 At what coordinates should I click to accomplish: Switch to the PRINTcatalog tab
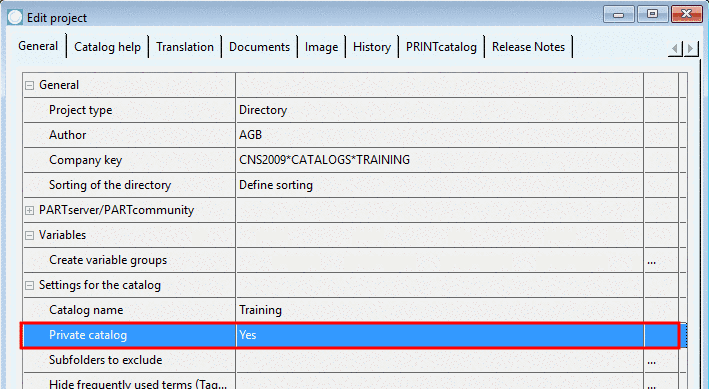pyautogui.click(x=441, y=47)
